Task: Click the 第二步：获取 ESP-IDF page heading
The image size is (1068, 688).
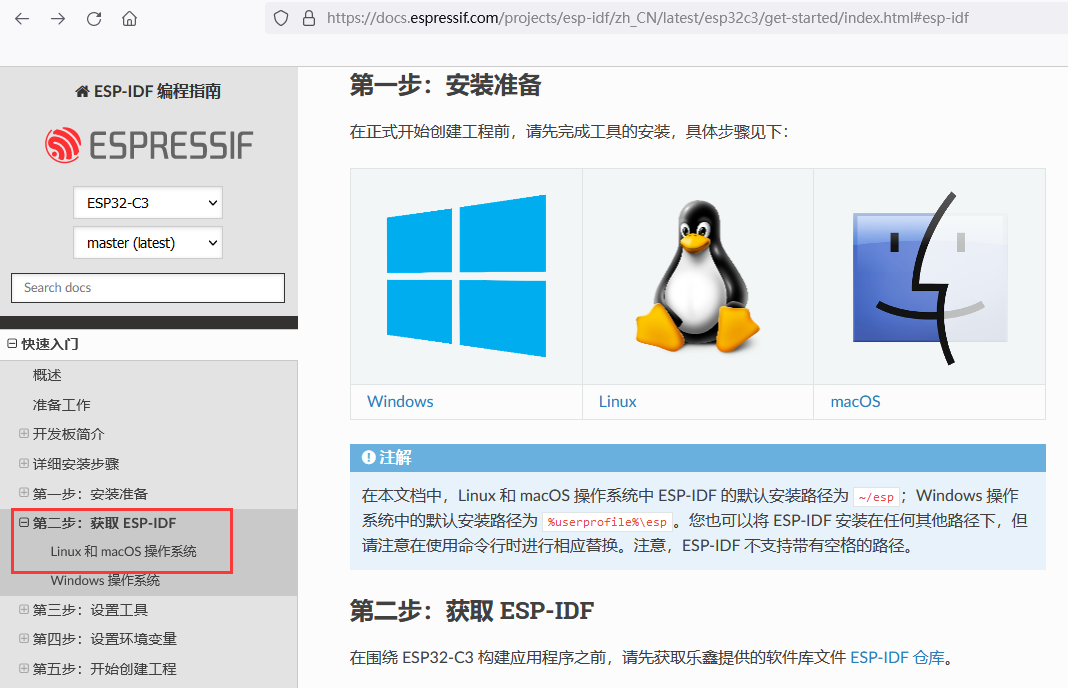Action: [471, 611]
